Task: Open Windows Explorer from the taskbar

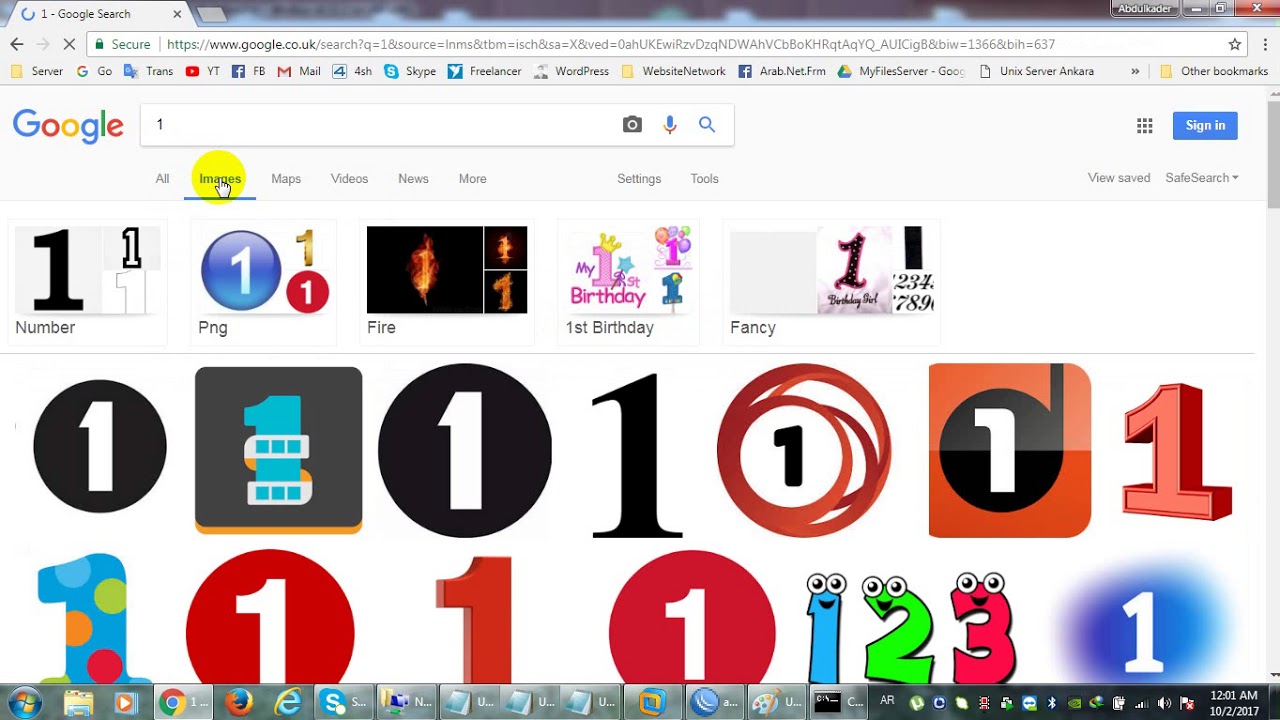Action: click(x=78, y=703)
